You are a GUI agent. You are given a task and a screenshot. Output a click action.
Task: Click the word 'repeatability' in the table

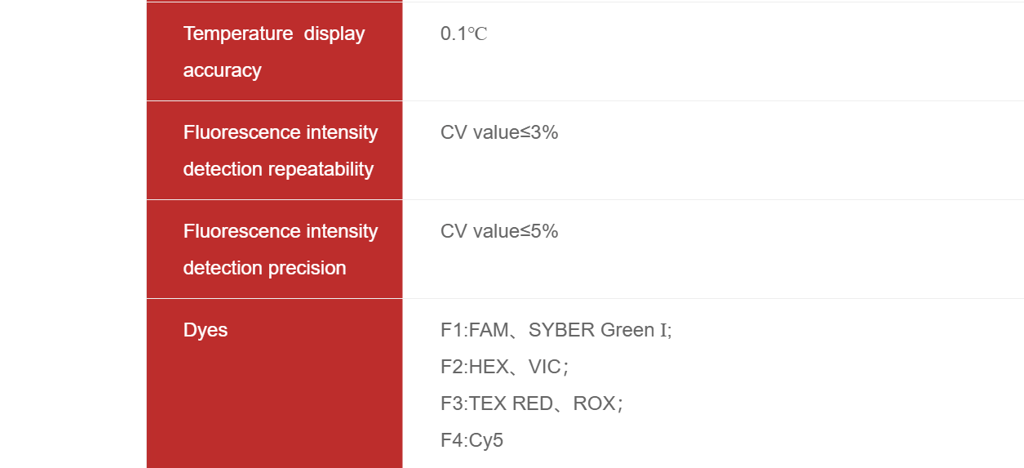(324, 169)
